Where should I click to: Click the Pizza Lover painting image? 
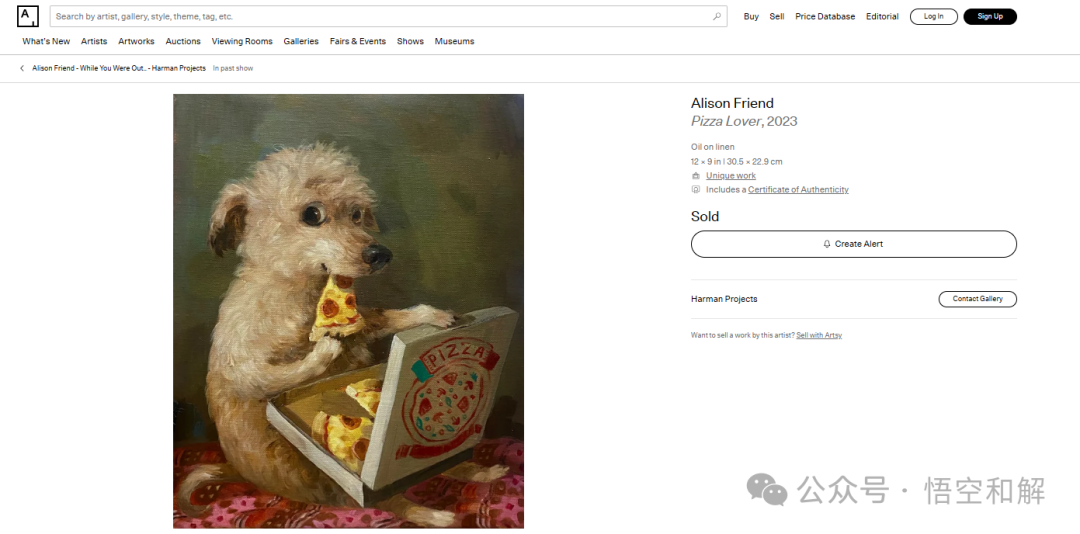(x=349, y=311)
